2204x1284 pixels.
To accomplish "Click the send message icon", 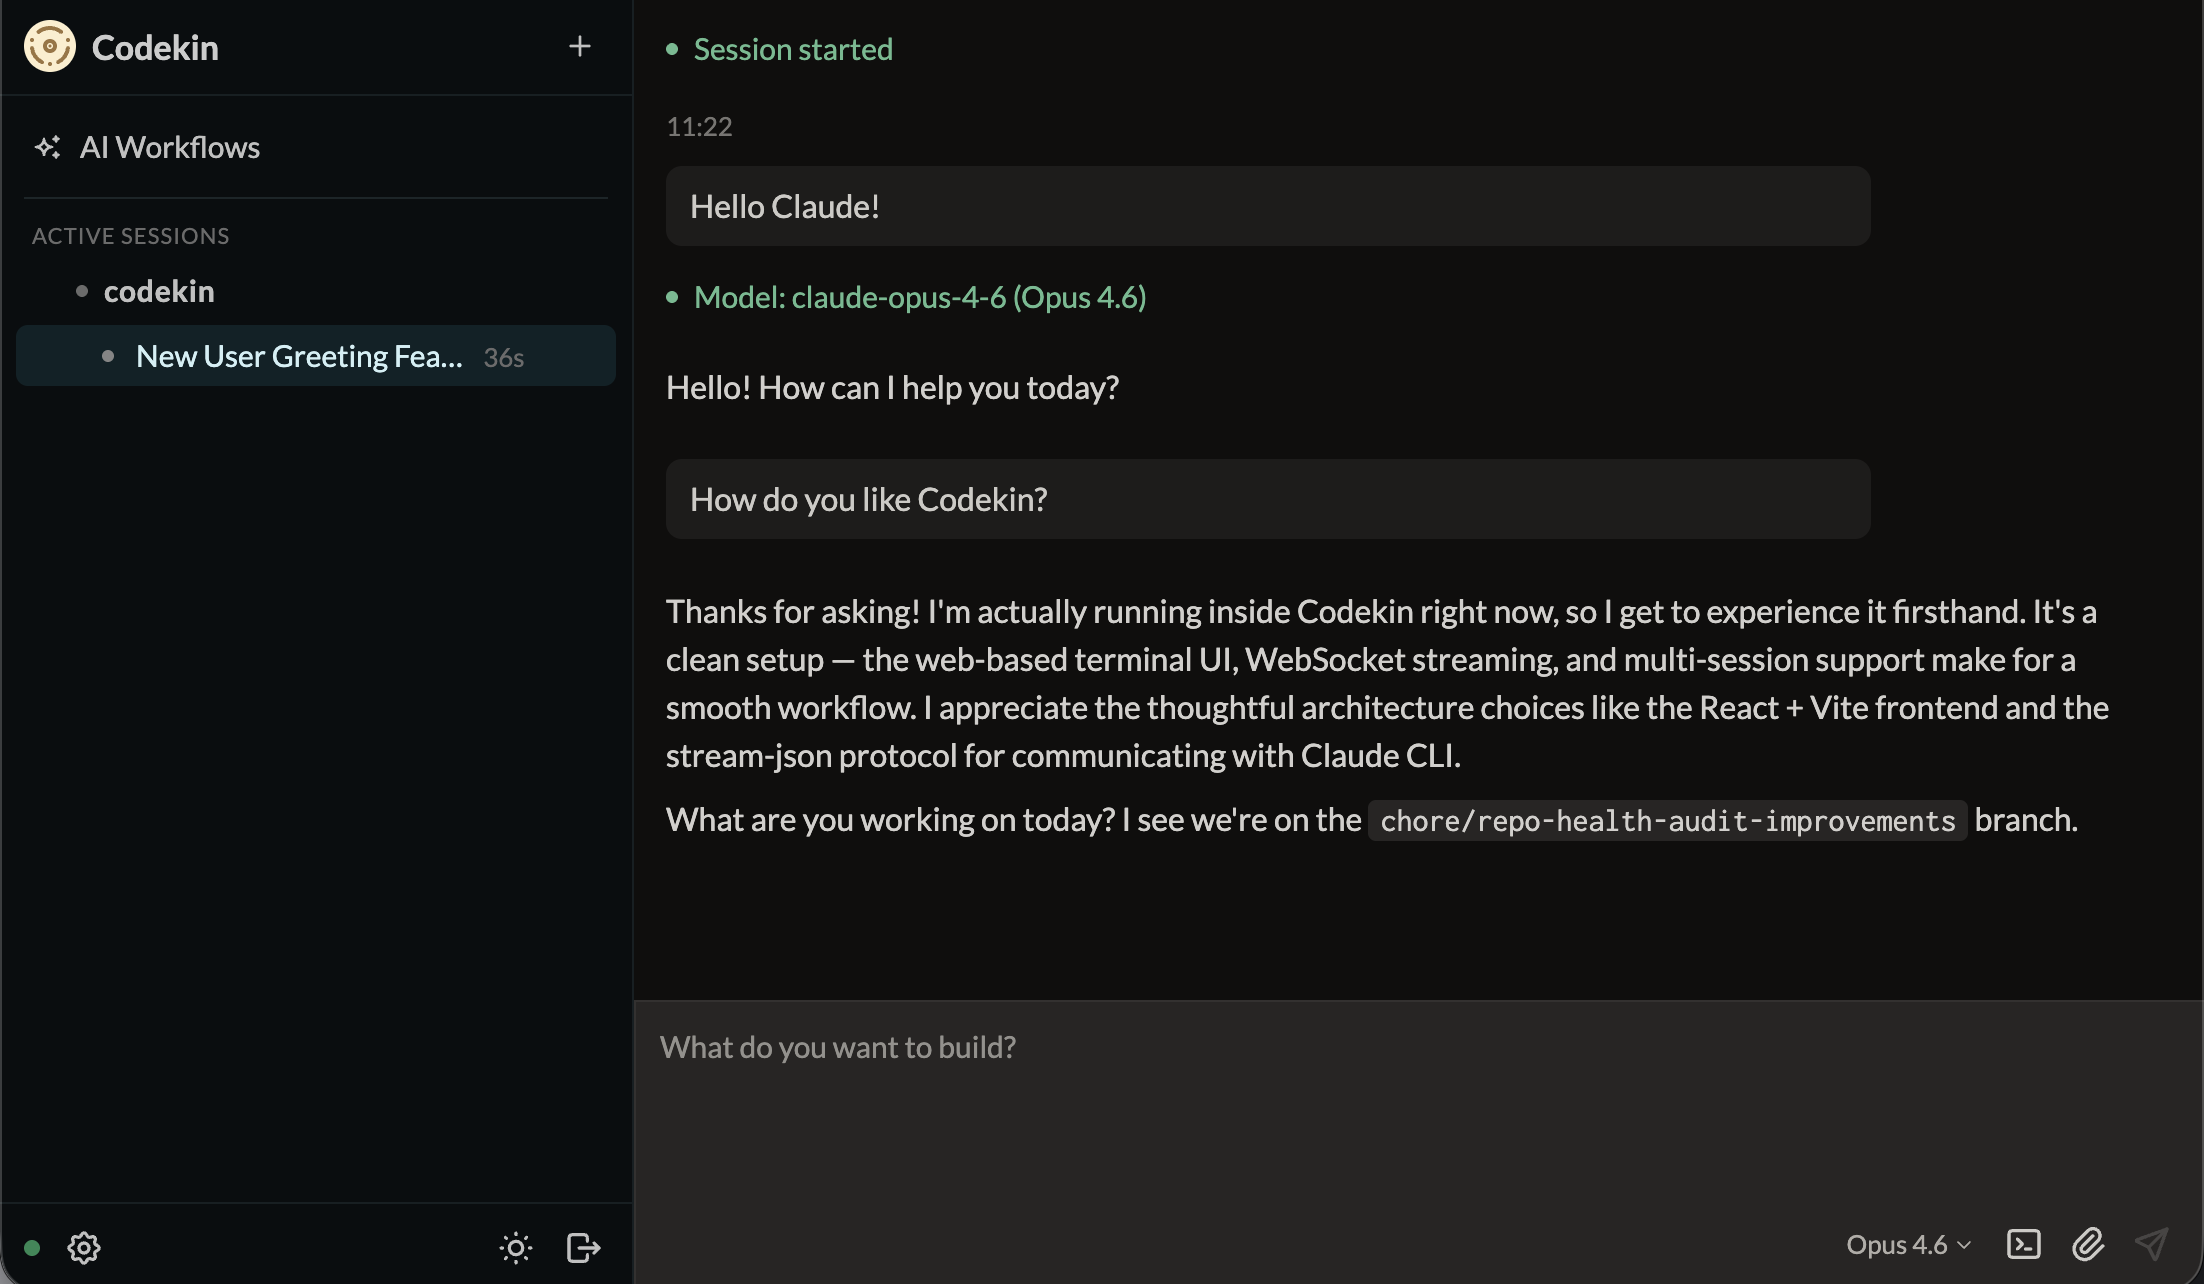I will coord(2152,1244).
